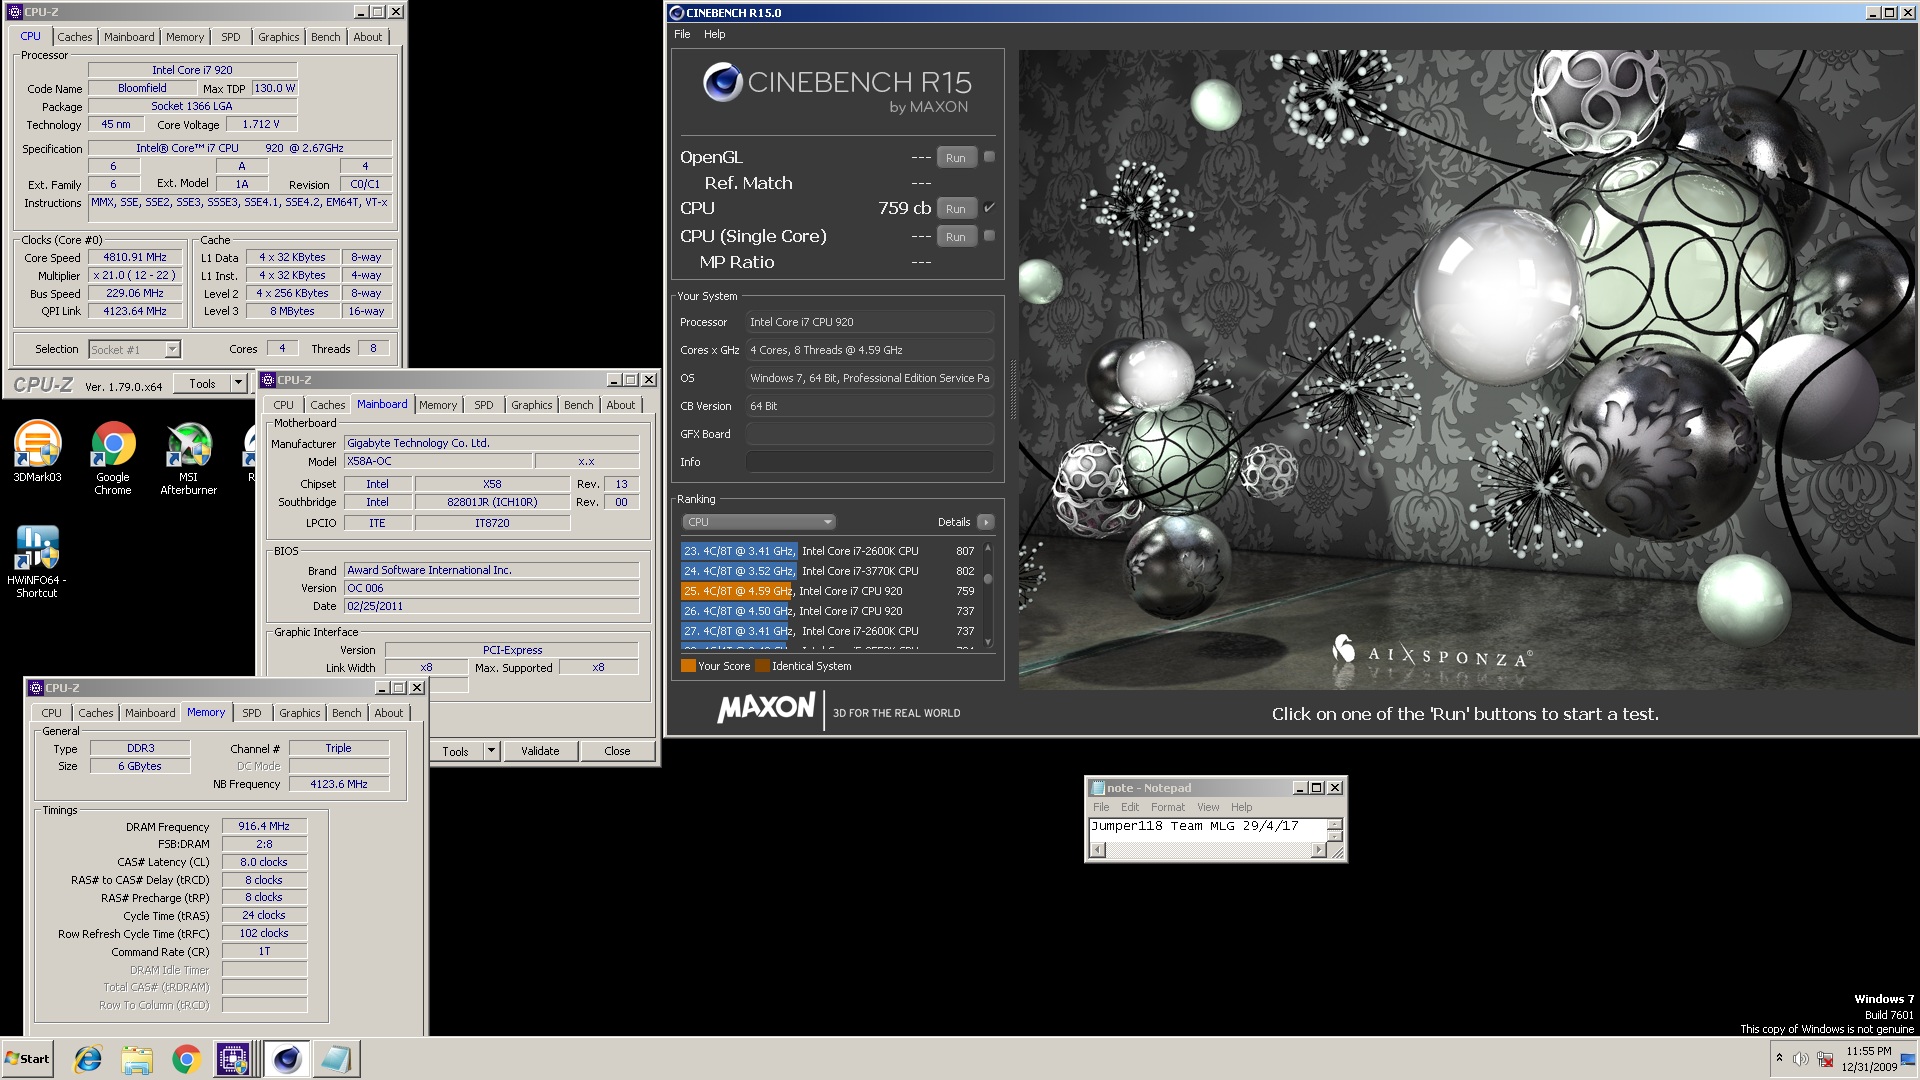Switch to Caches tab in top CPU-Z window

(x=75, y=37)
